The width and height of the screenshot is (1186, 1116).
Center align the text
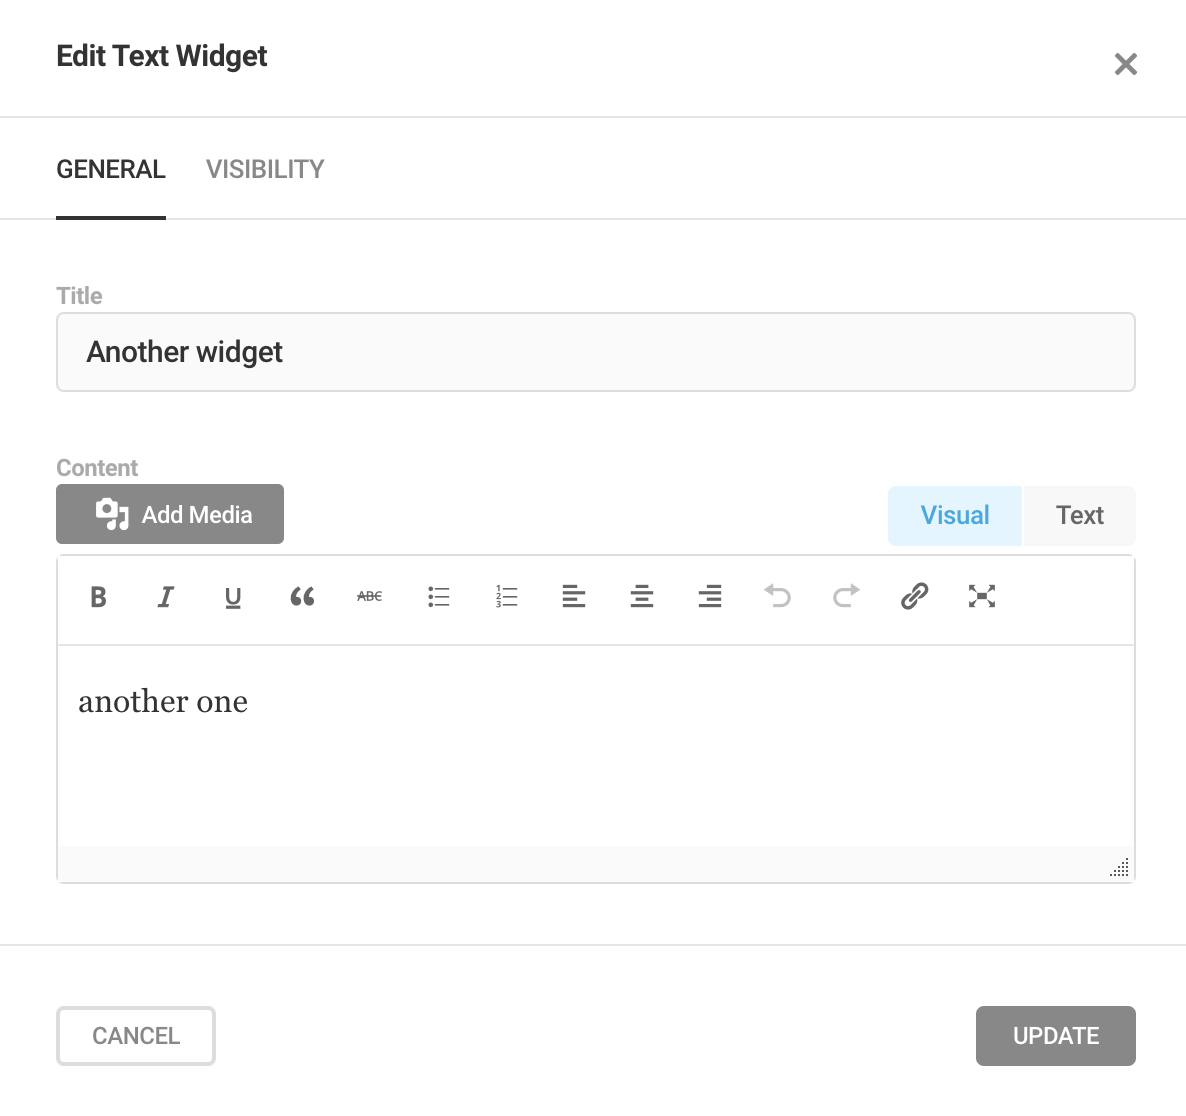[642, 597]
